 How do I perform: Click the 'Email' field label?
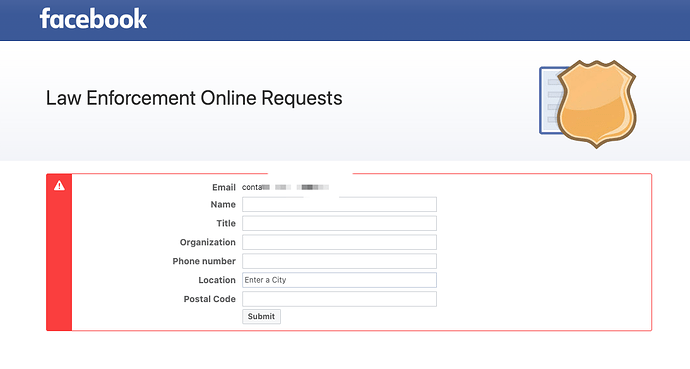pyautogui.click(x=224, y=188)
